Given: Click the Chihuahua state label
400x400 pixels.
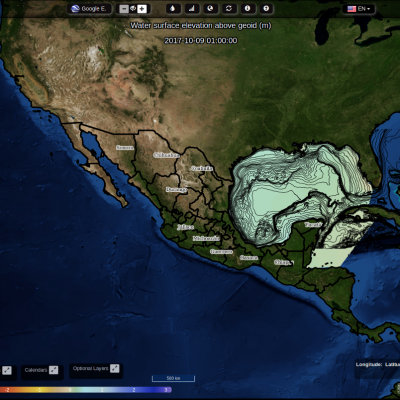Looking at the screenshot, I should click(166, 155).
